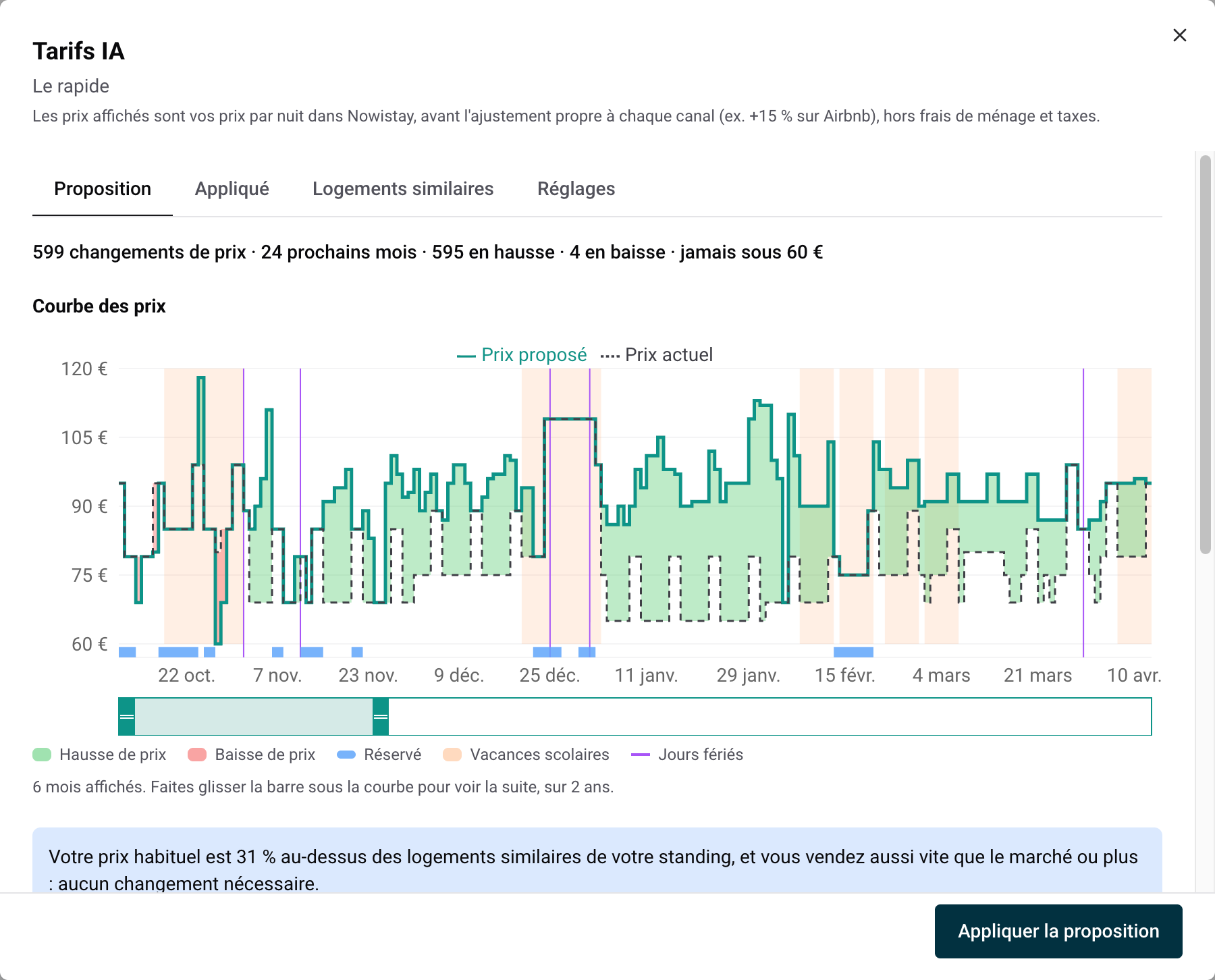Viewport: 1215px width, 980px height.
Task: Click the shaded selected window in the range bar
Action: pyautogui.click(x=253, y=717)
